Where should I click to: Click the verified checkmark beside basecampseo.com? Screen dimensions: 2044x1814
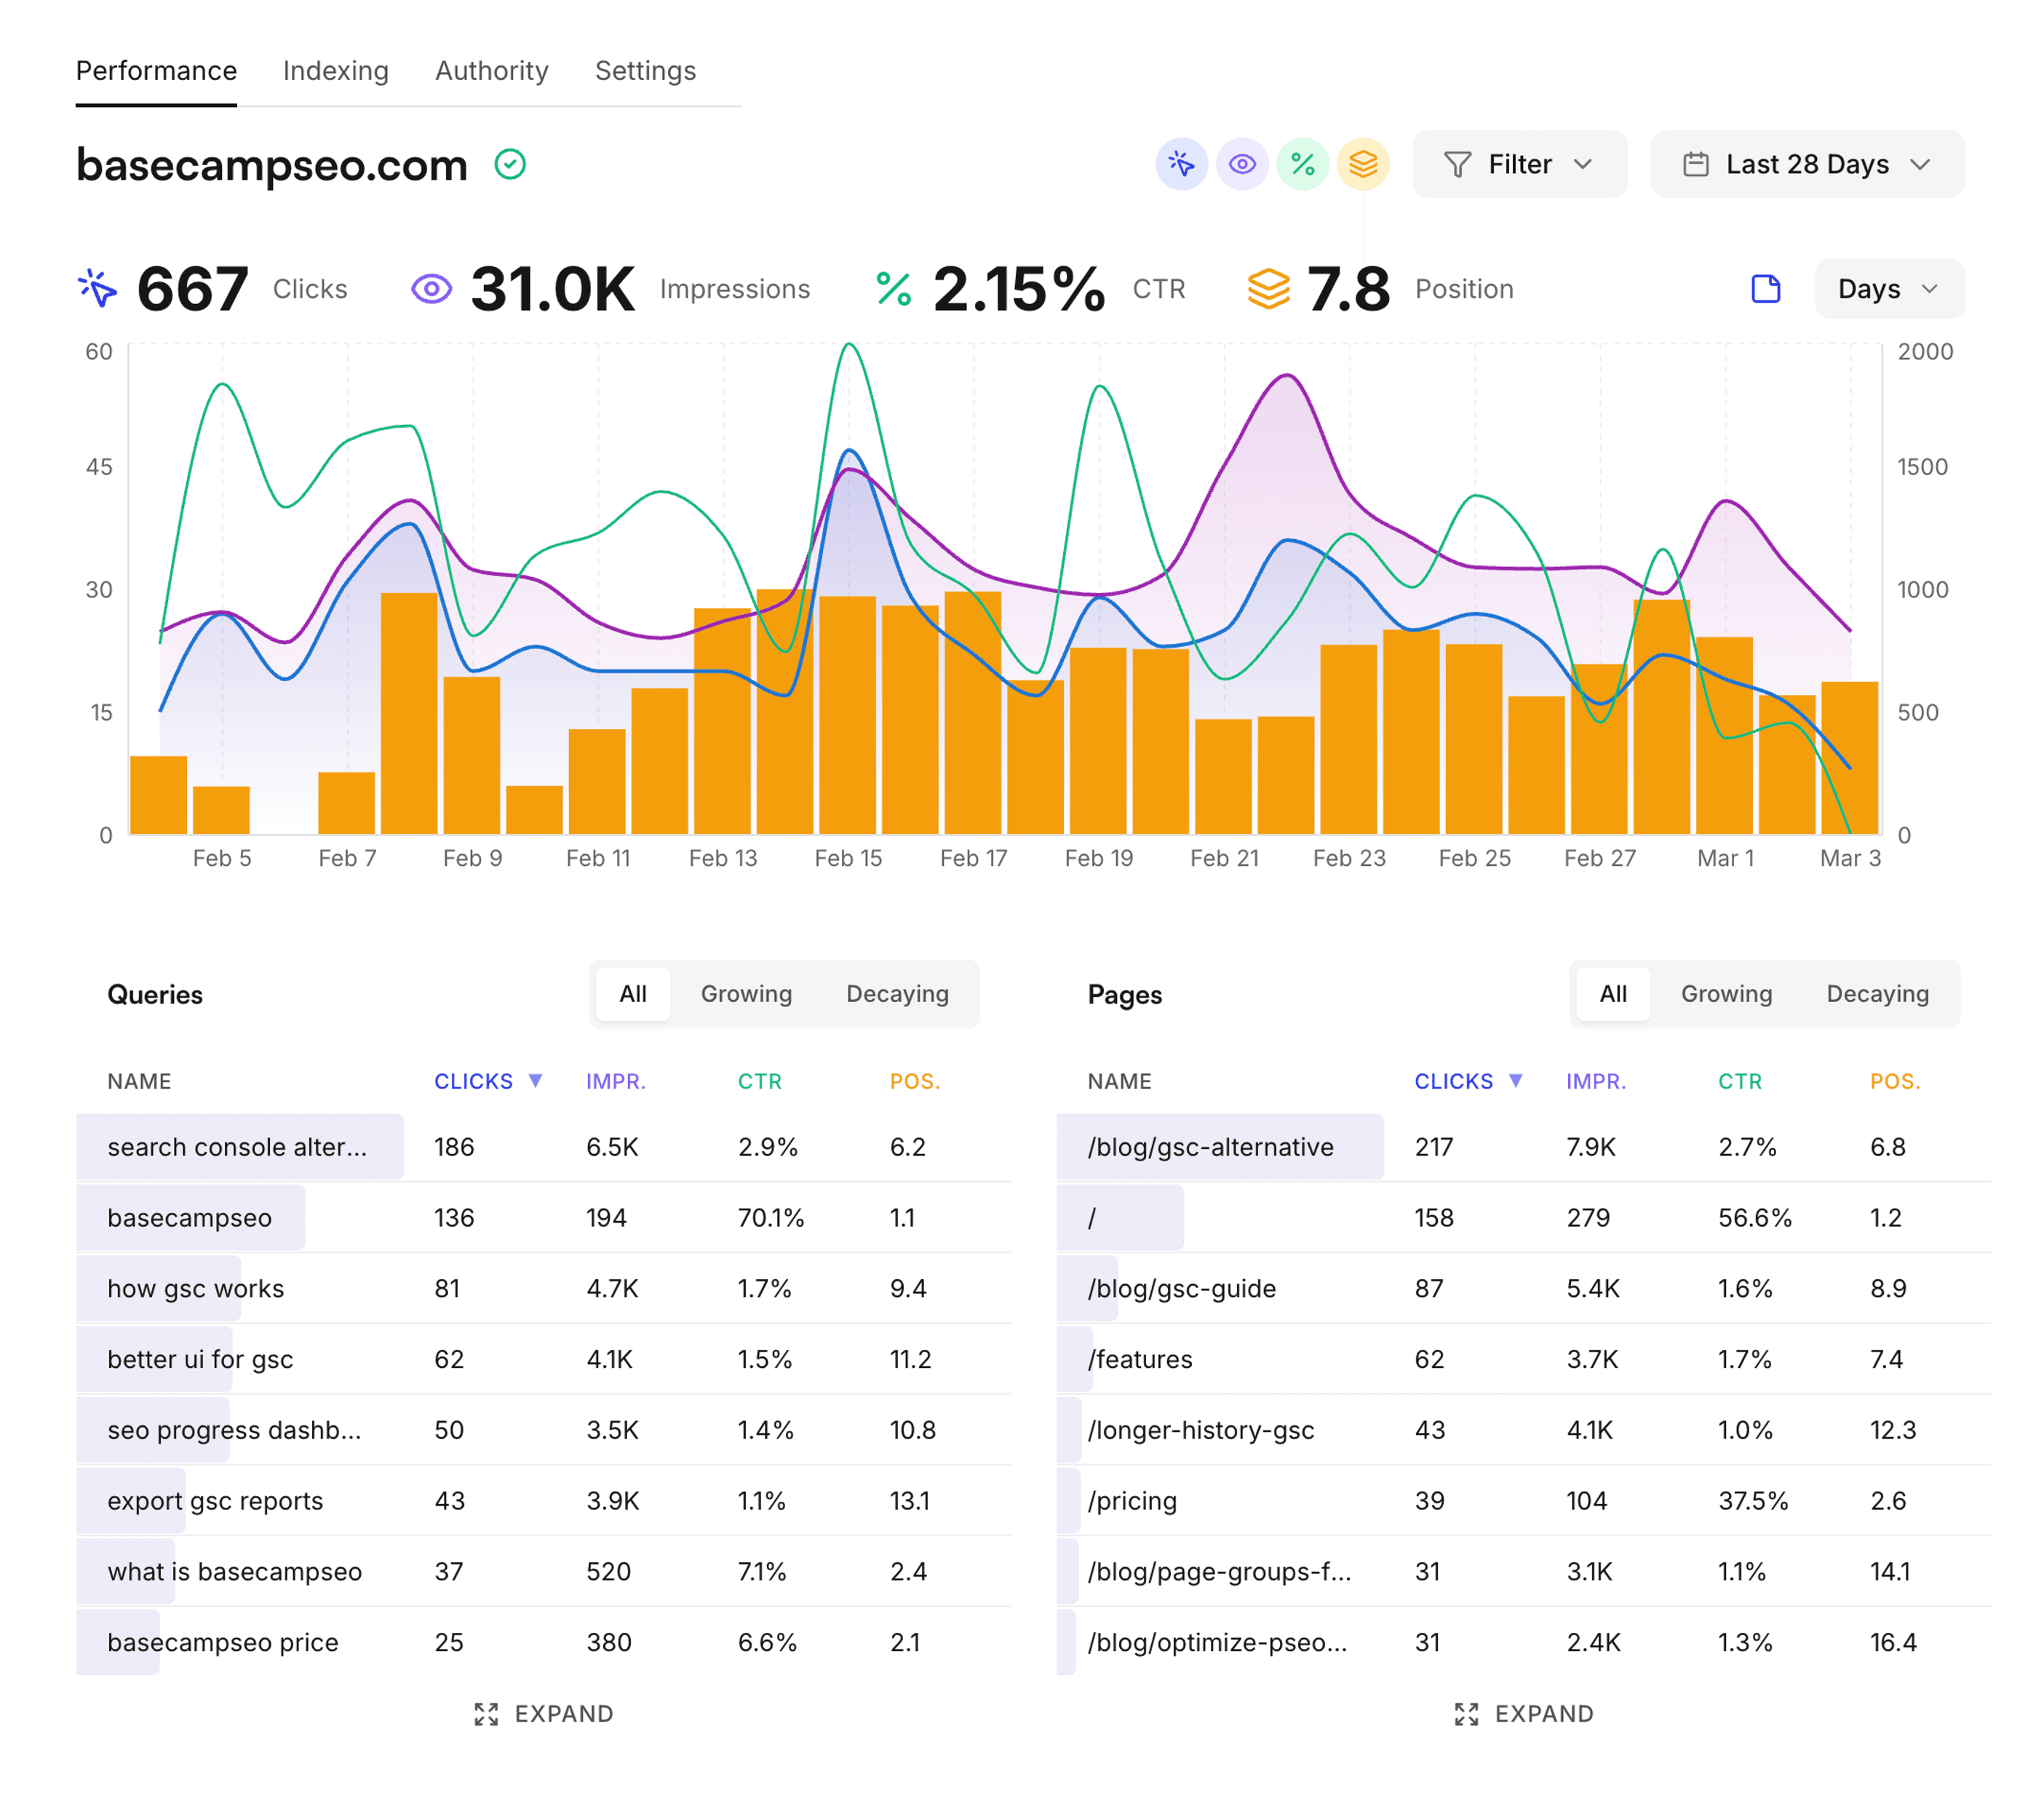coord(511,164)
